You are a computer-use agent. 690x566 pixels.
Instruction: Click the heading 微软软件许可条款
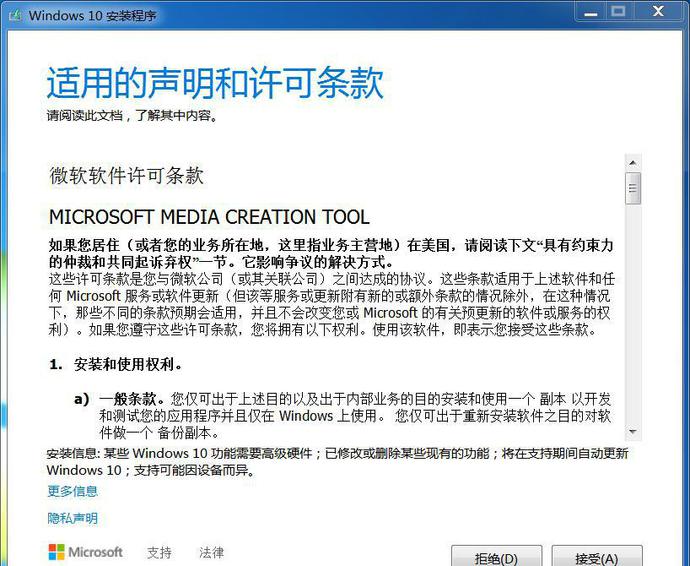(126, 176)
